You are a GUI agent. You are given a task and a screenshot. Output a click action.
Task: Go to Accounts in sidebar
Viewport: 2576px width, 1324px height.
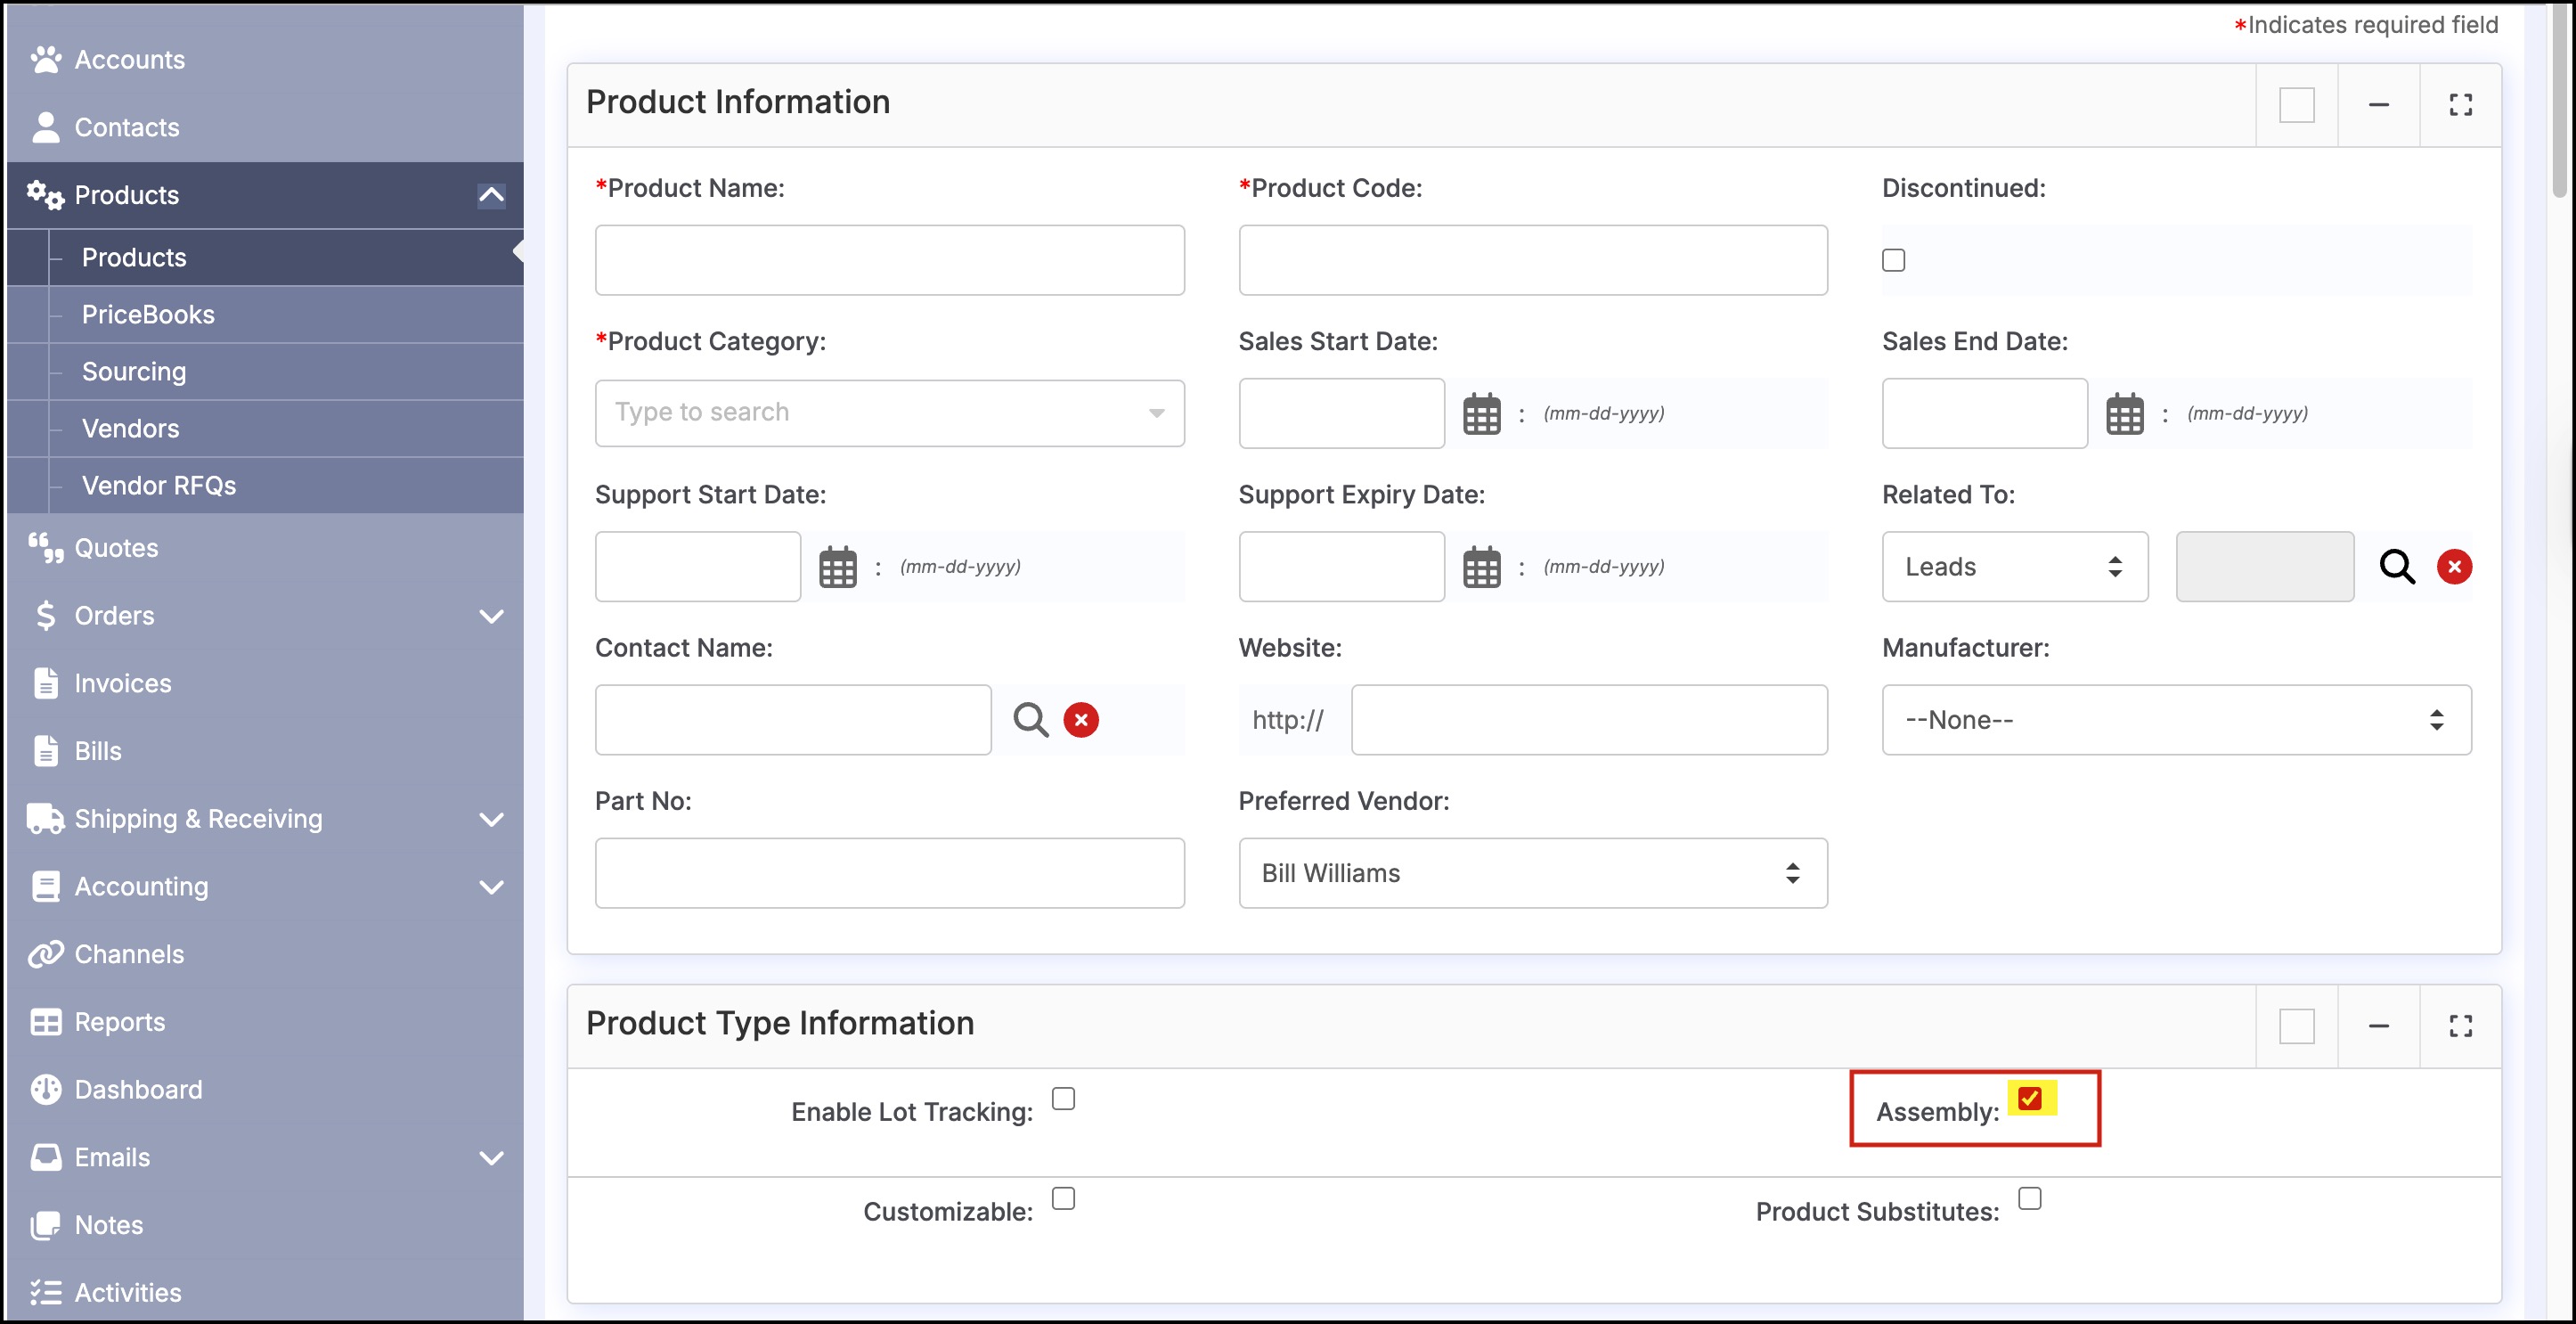(x=130, y=60)
